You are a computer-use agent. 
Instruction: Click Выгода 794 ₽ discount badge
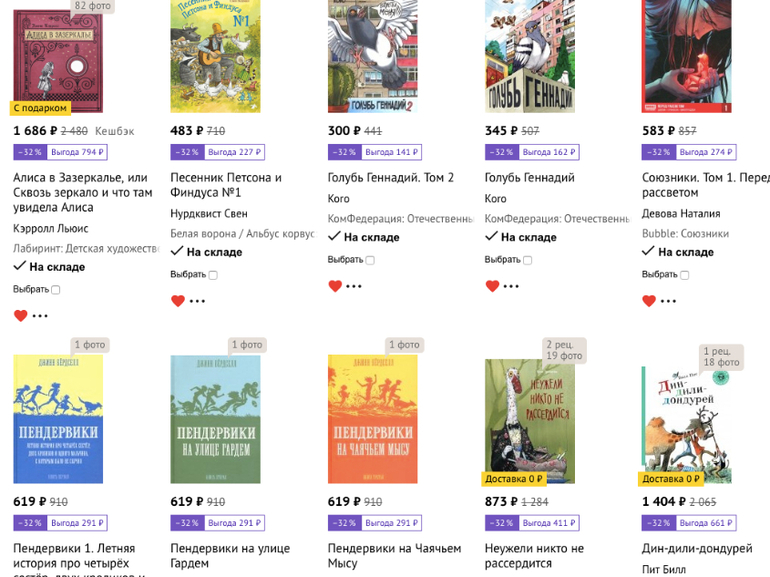[x=77, y=152]
